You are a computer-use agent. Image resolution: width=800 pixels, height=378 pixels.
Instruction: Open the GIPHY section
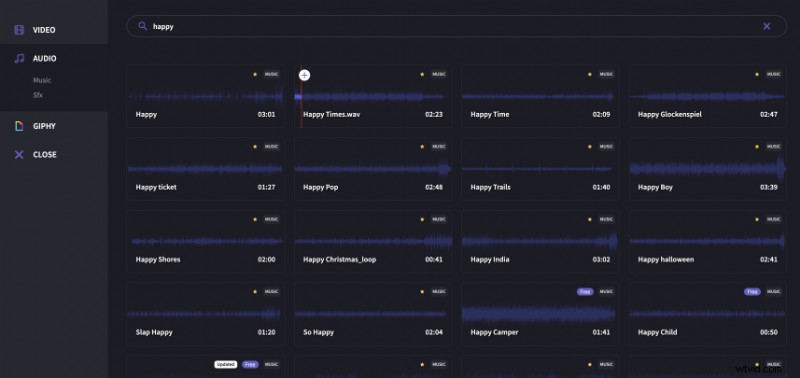click(44, 126)
